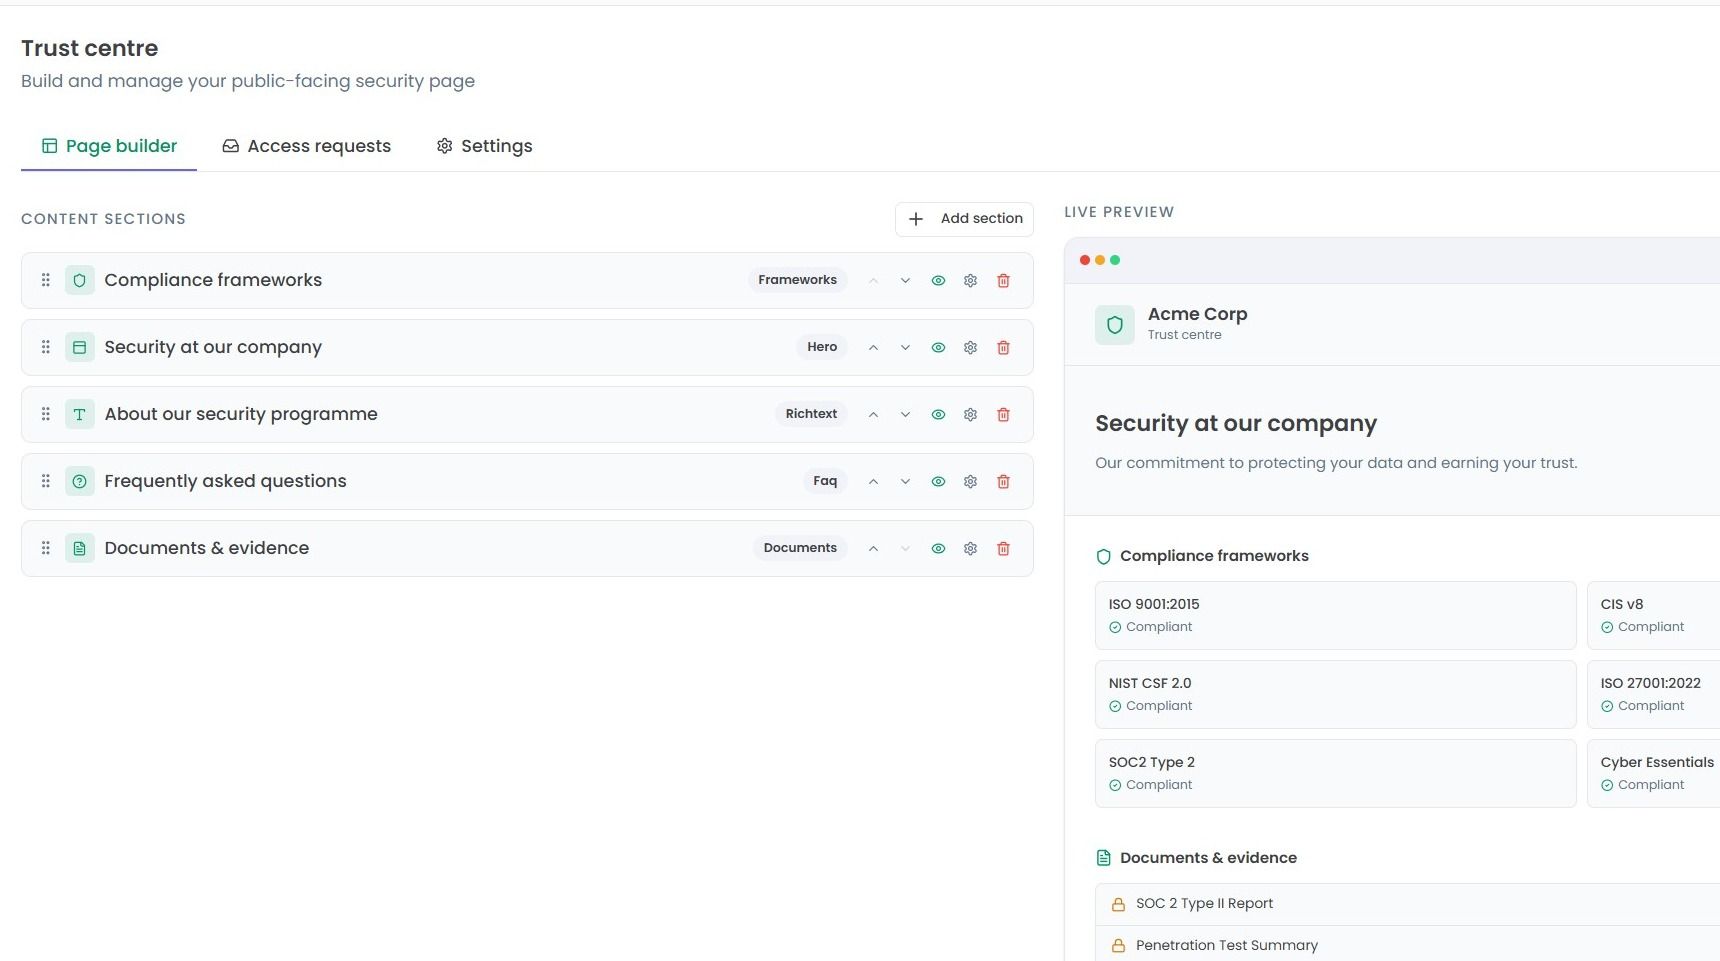Select CIS v8 framework card in preview

pos(1654,615)
